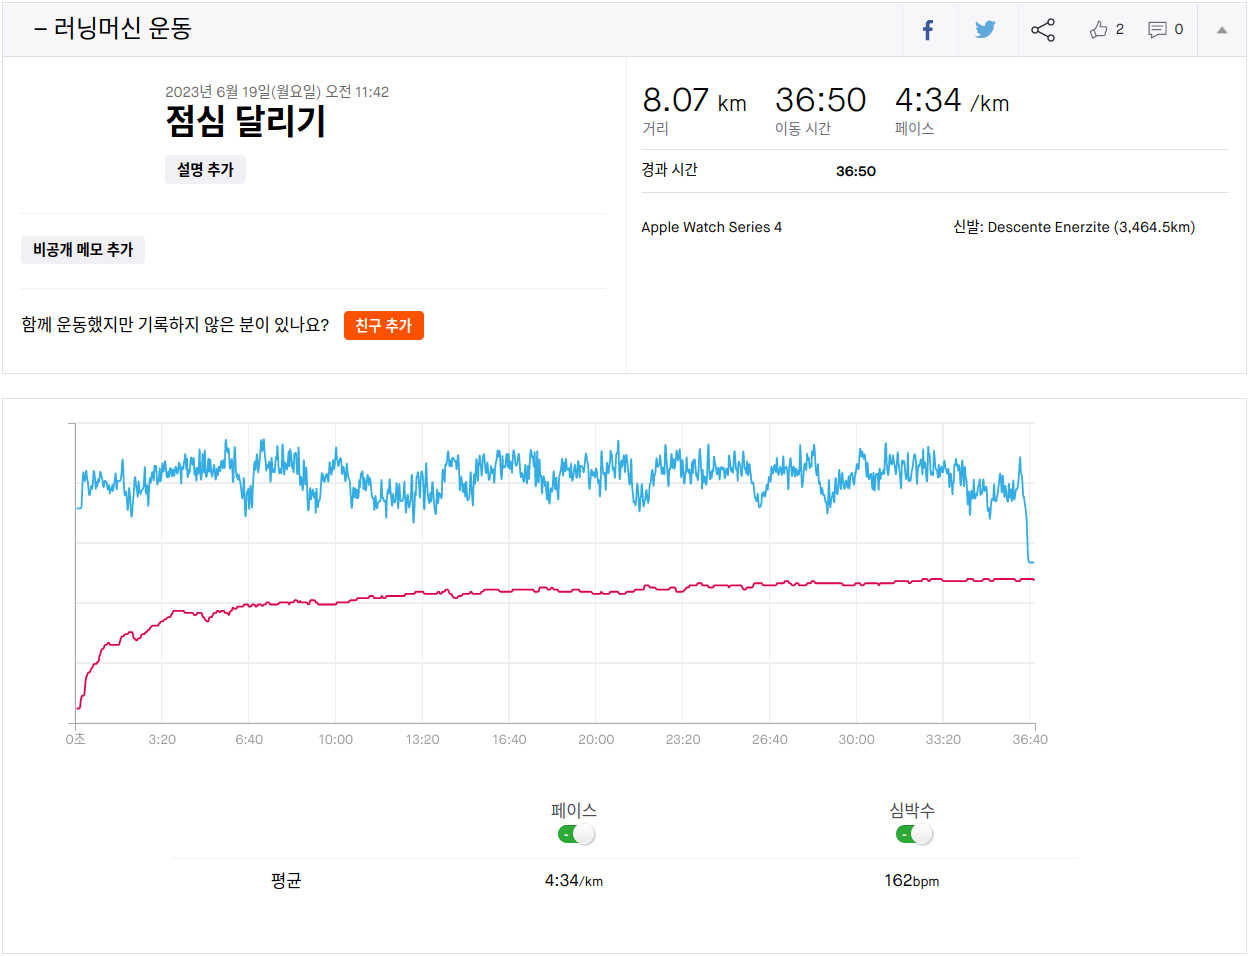Collapse the header using up arrow
The width and height of the screenshot is (1249, 956).
tap(1221, 30)
